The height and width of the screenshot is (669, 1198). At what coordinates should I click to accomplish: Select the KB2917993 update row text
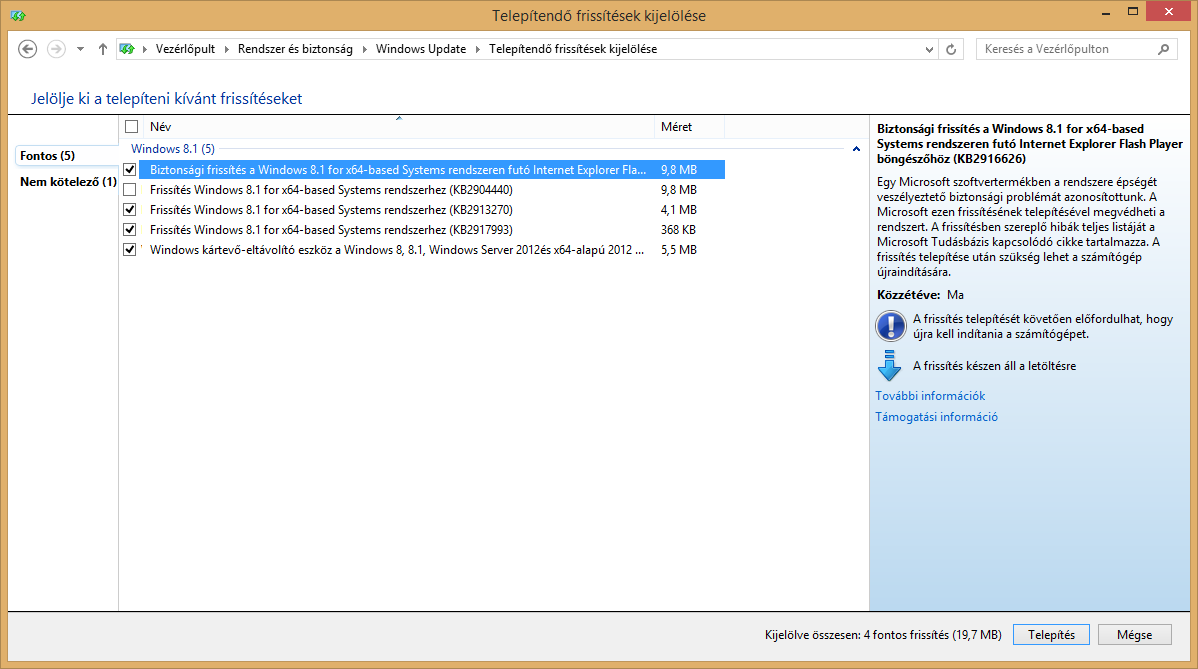click(331, 229)
